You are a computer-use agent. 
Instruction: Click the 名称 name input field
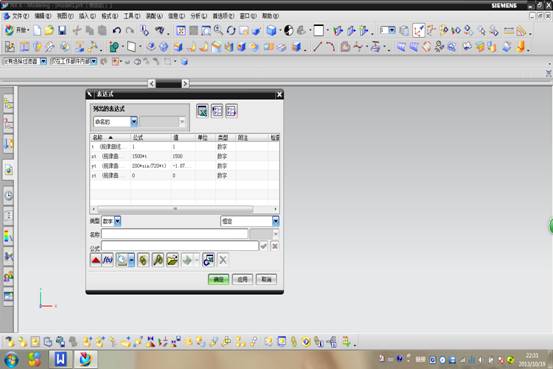(175, 234)
